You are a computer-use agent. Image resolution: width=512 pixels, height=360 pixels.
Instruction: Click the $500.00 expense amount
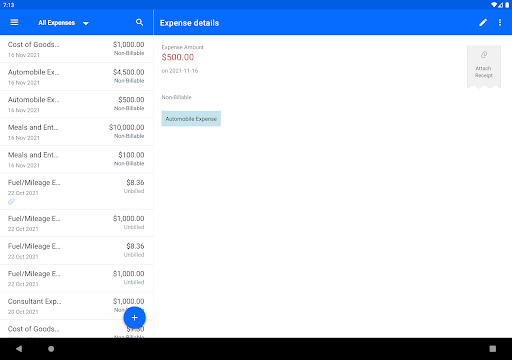coord(178,57)
